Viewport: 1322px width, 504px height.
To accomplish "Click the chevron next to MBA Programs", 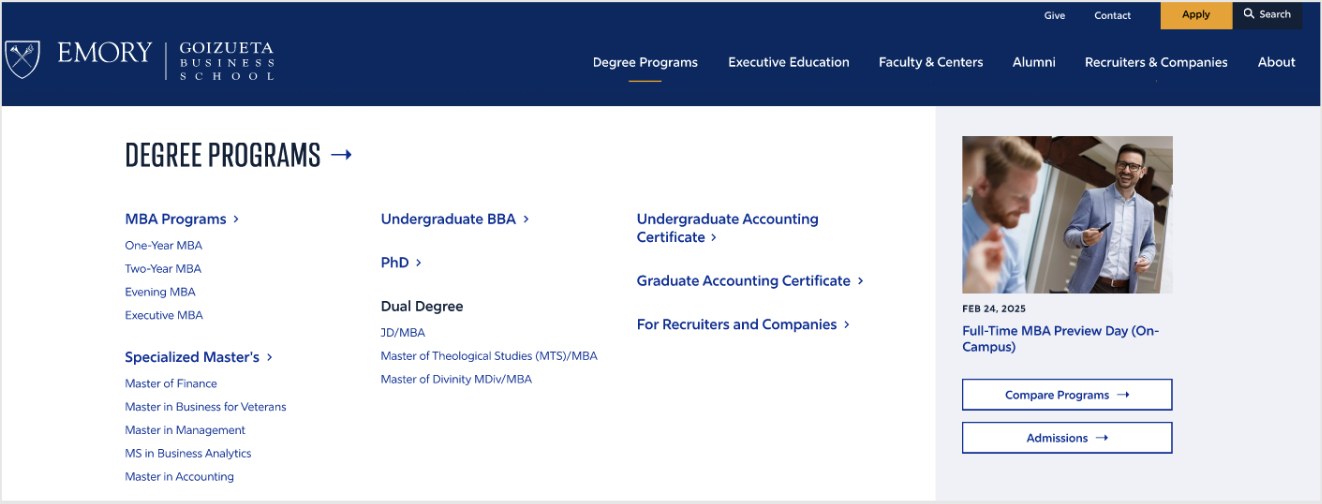I will pyautogui.click(x=236, y=219).
